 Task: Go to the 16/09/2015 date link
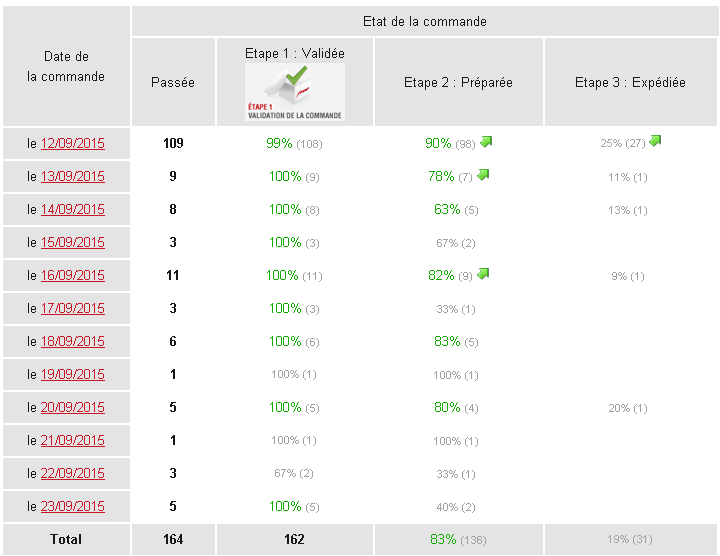pyautogui.click(x=72, y=276)
